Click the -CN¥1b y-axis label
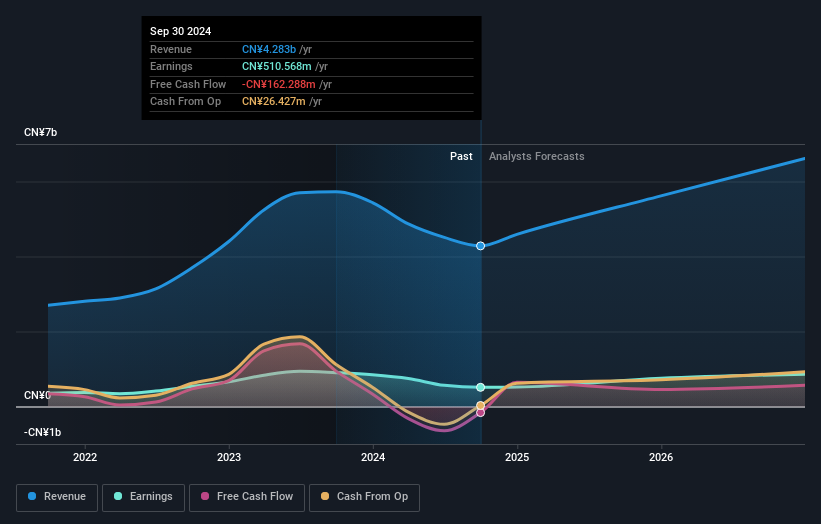Viewport: 821px width, 524px height. [42, 432]
